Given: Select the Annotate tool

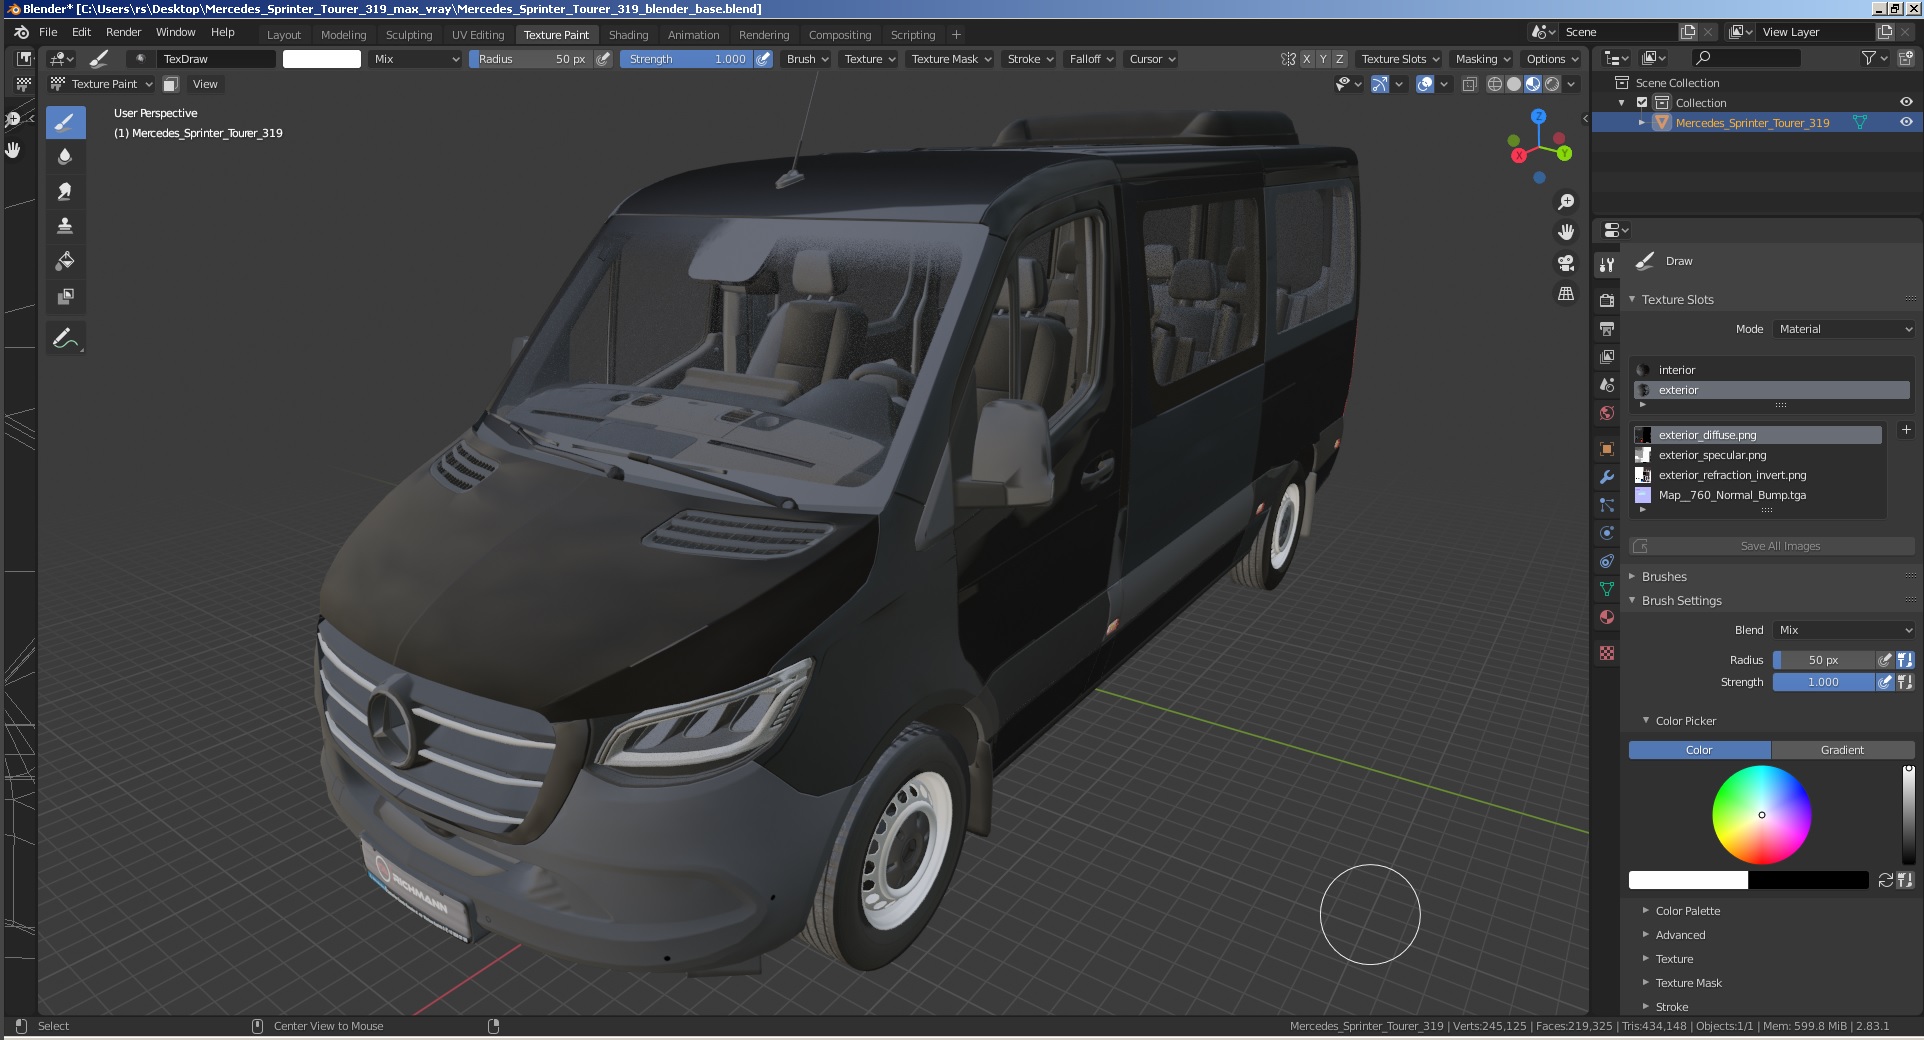Looking at the screenshot, I should [x=65, y=339].
